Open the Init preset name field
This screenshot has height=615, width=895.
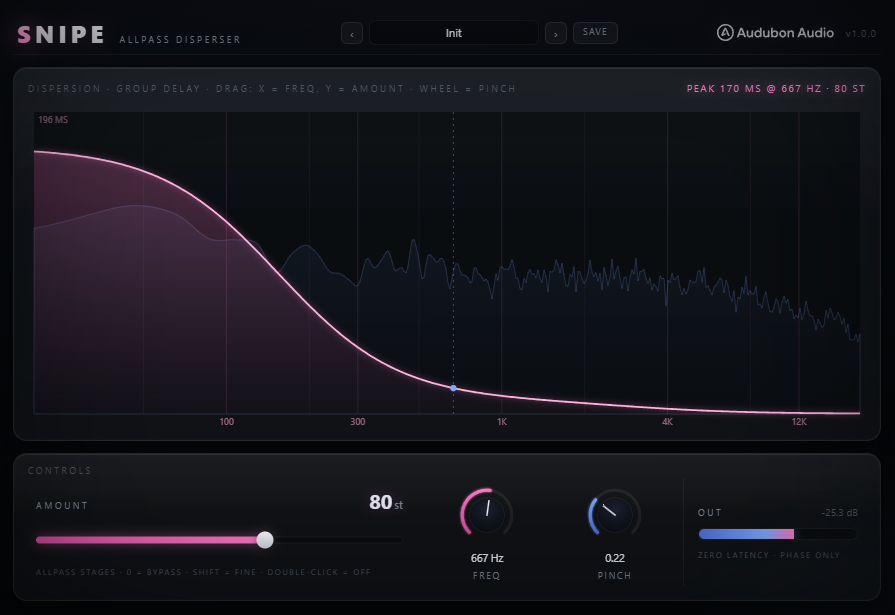coord(454,33)
